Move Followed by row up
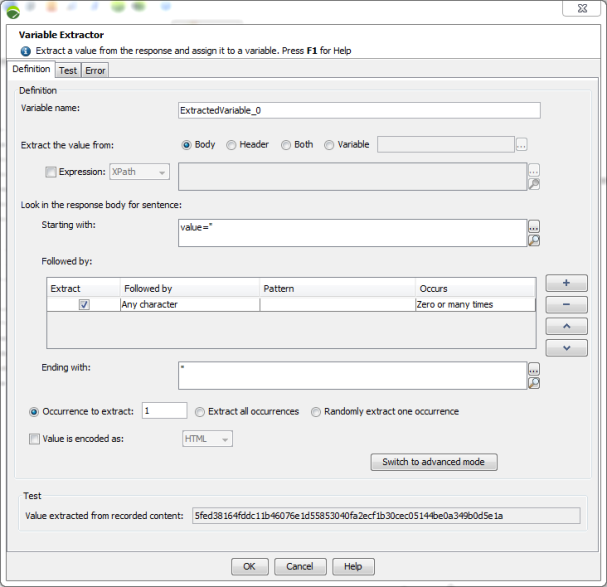This screenshot has height=587, width=607. tap(566, 326)
